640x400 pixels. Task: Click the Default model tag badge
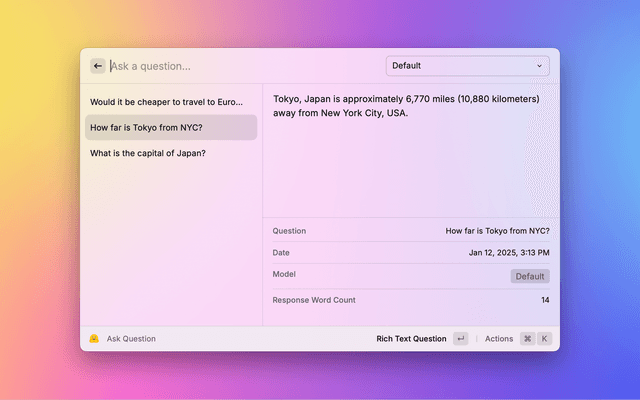pyautogui.click(x=530, y=276)
